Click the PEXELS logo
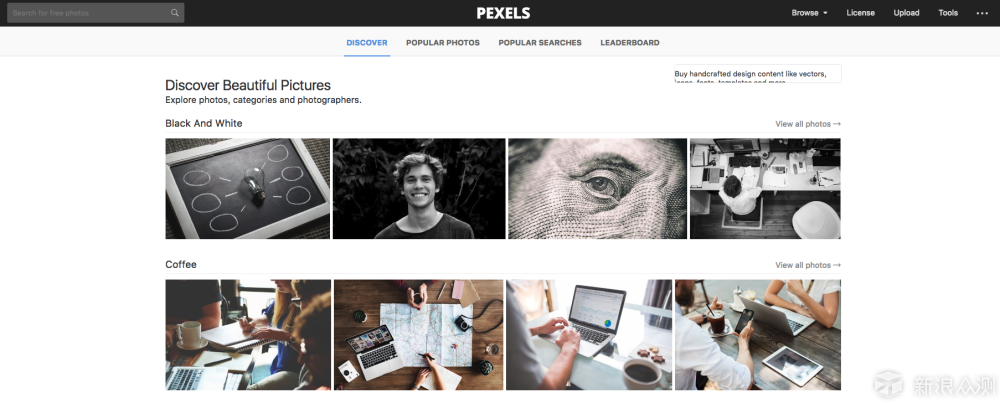The width and height of the screenshot is (1000, 403). 503,13
